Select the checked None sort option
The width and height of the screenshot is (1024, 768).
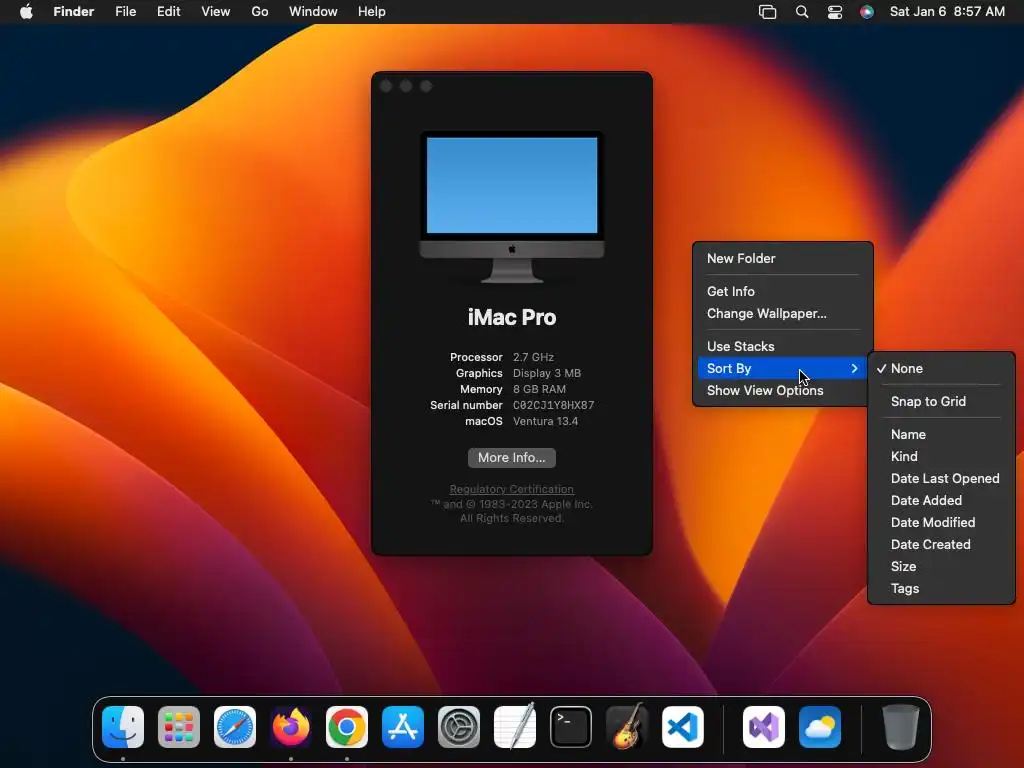point(941,368)
